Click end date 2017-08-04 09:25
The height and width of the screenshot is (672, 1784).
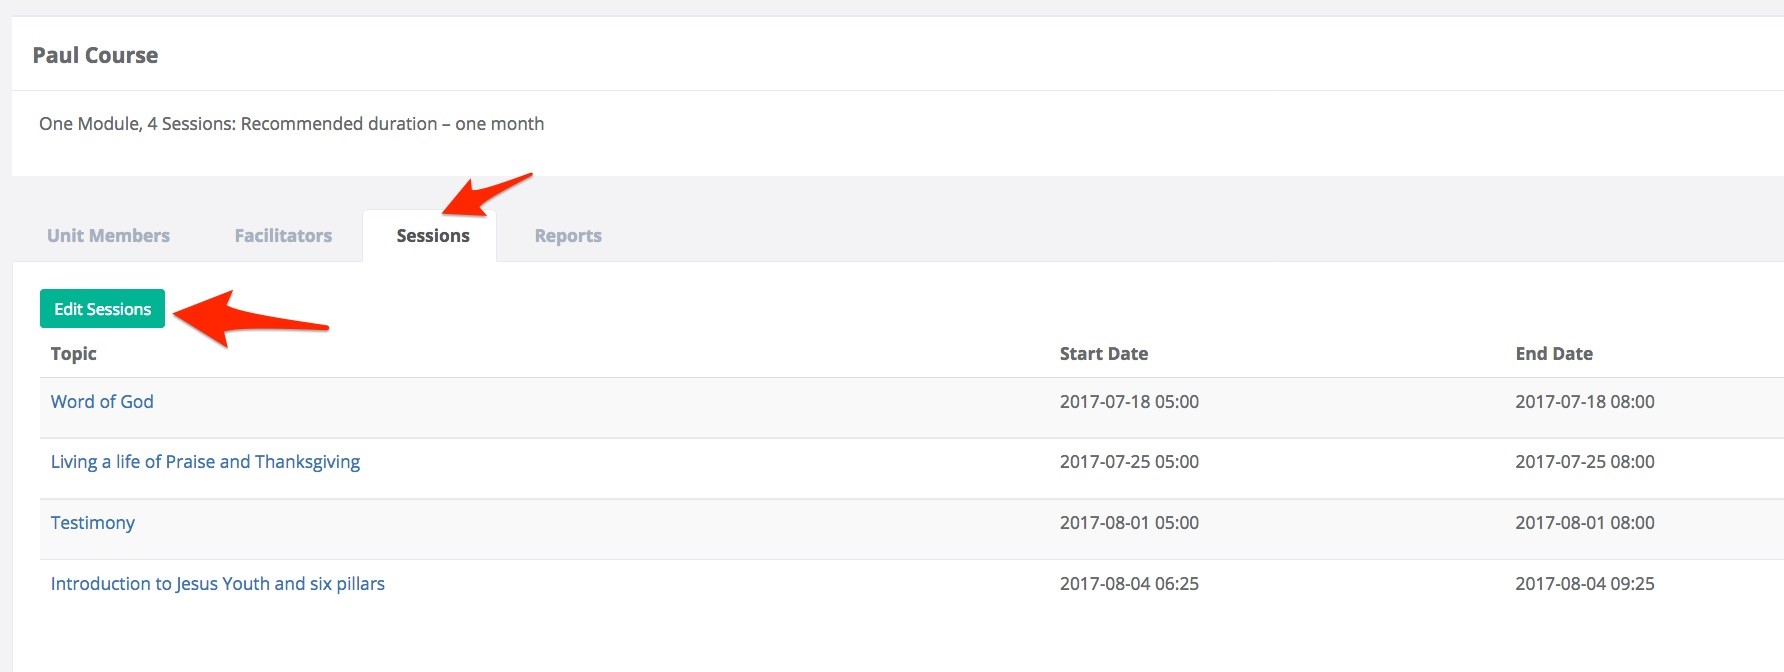[1584, 584]
